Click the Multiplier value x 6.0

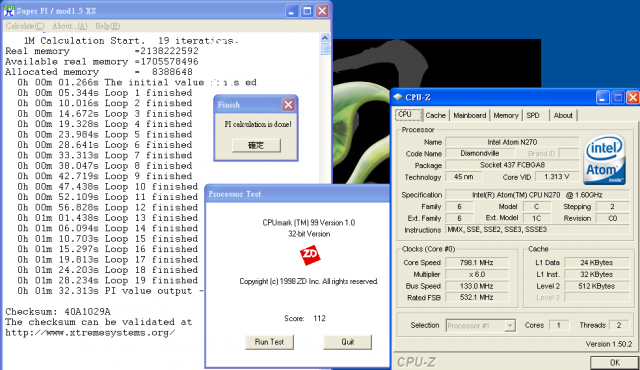click(477, 274)
